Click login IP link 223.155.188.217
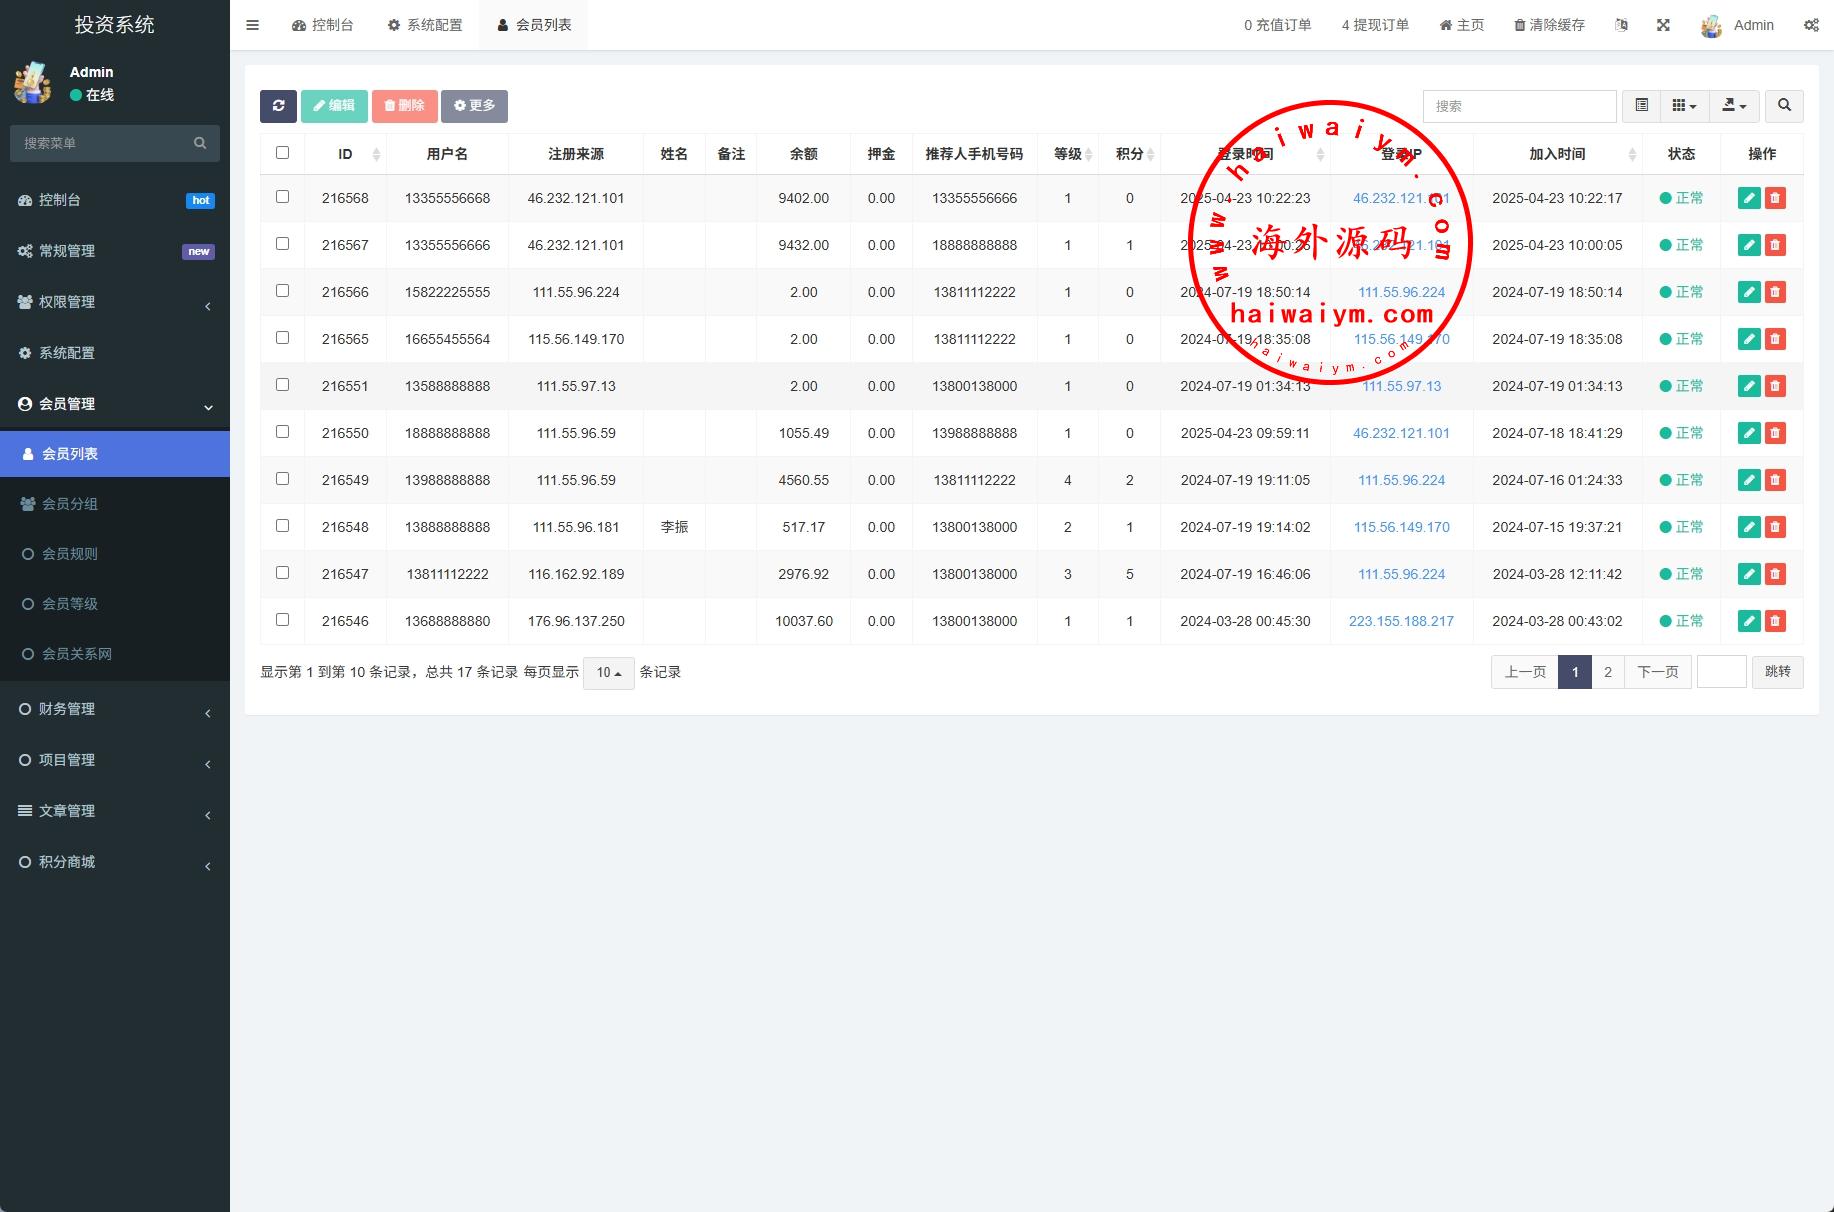Viewport: 1834px width, 1212px height. click(1401, 621)
